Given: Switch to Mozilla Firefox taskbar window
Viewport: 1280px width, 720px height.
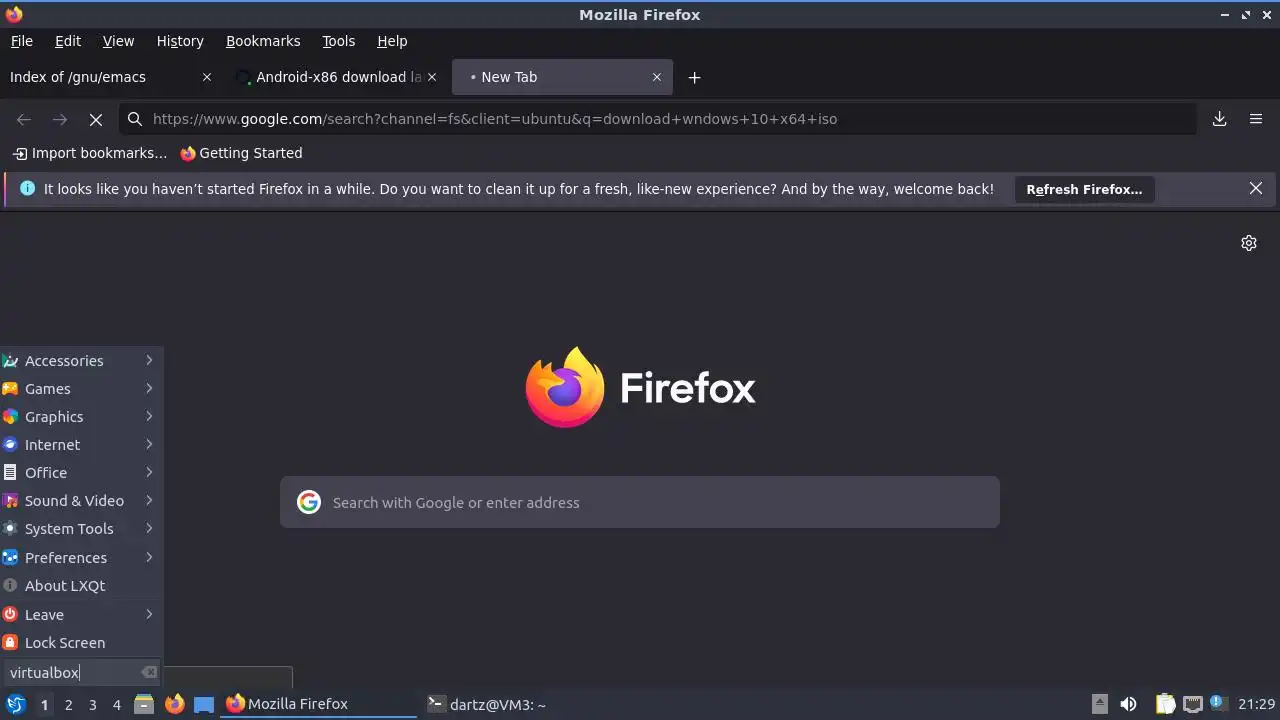Looking at the screenshot, I should pyautogui.click(x=319, y=704).
